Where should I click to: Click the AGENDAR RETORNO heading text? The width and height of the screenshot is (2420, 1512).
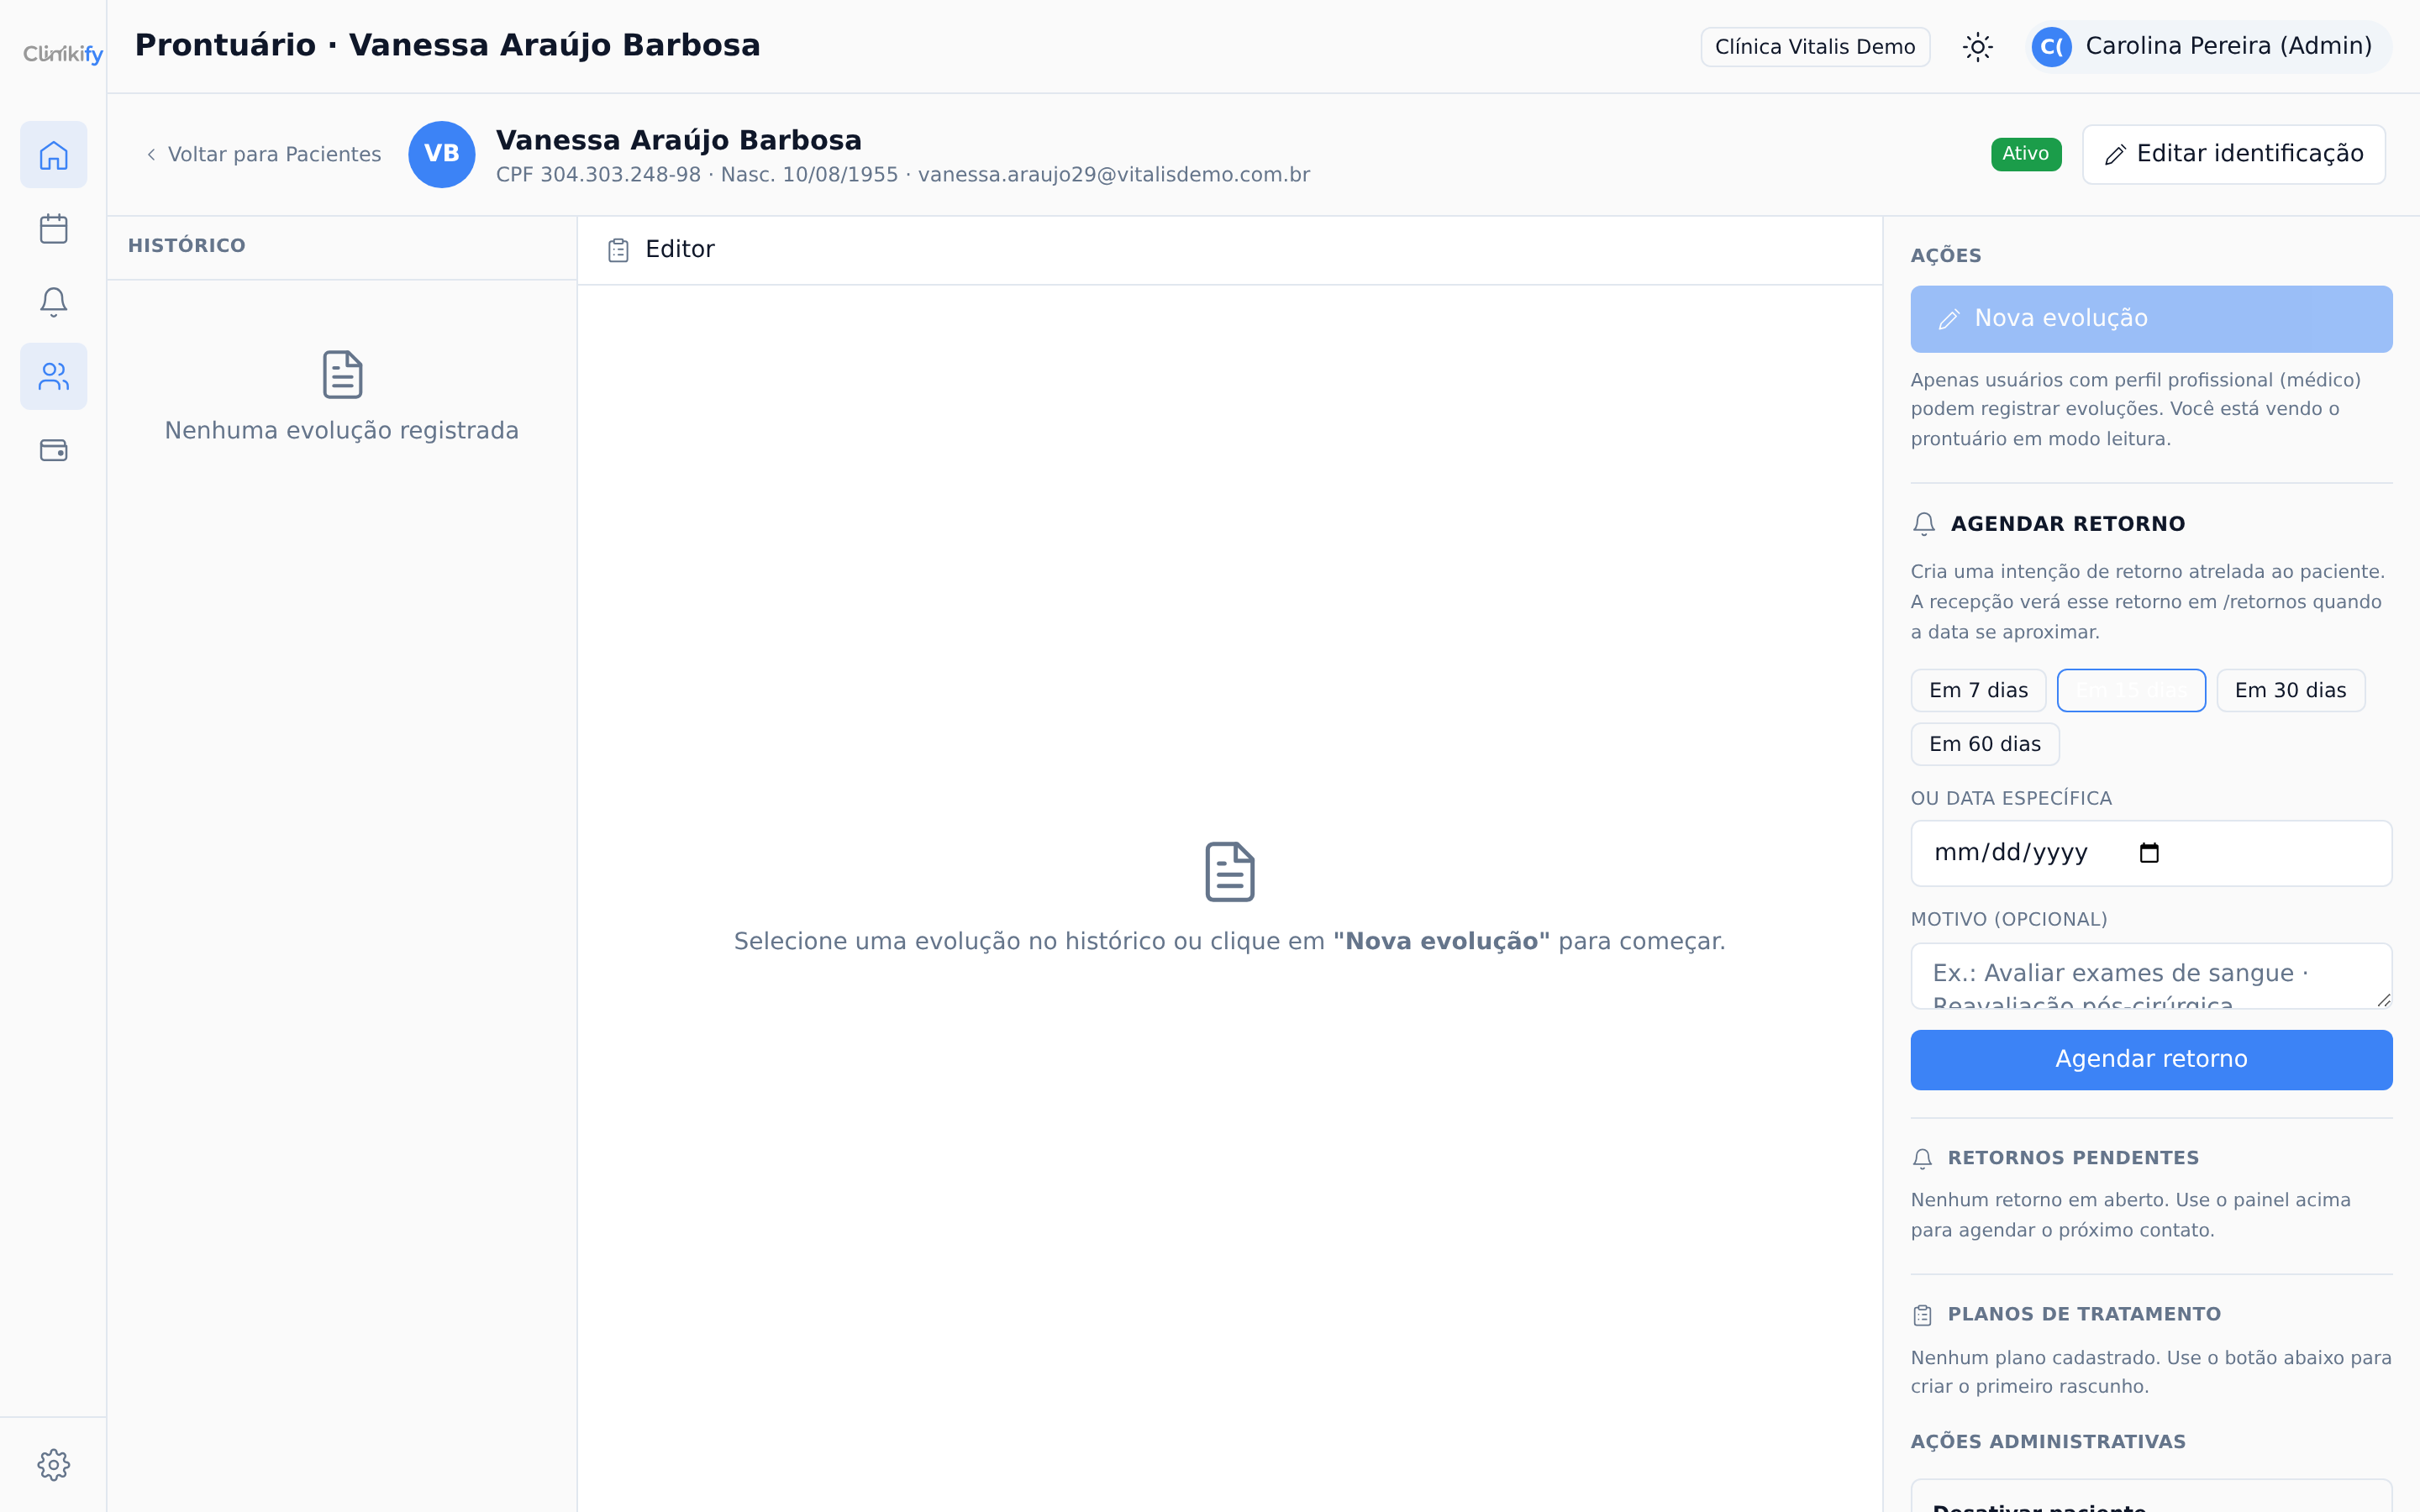(x=2068, y=524)
